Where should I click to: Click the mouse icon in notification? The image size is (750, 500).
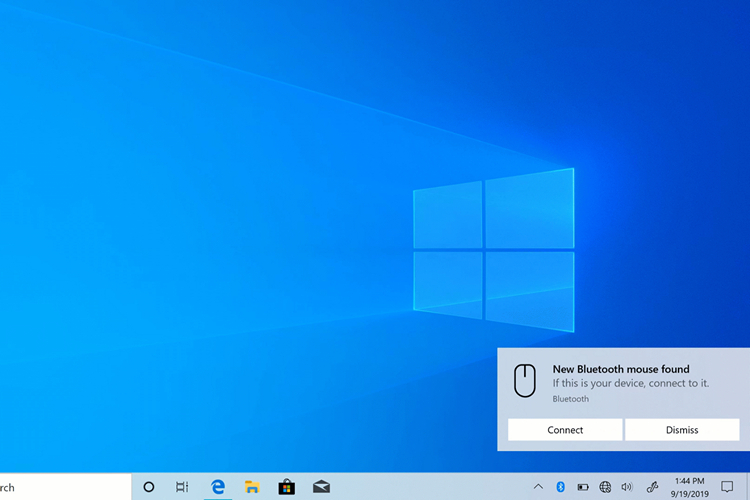(525, 380)
